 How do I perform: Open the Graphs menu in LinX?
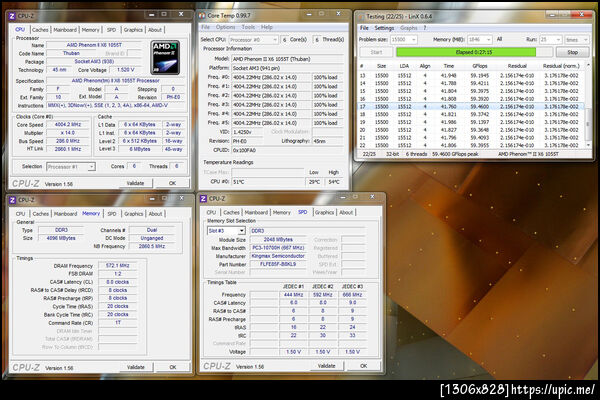409,28
